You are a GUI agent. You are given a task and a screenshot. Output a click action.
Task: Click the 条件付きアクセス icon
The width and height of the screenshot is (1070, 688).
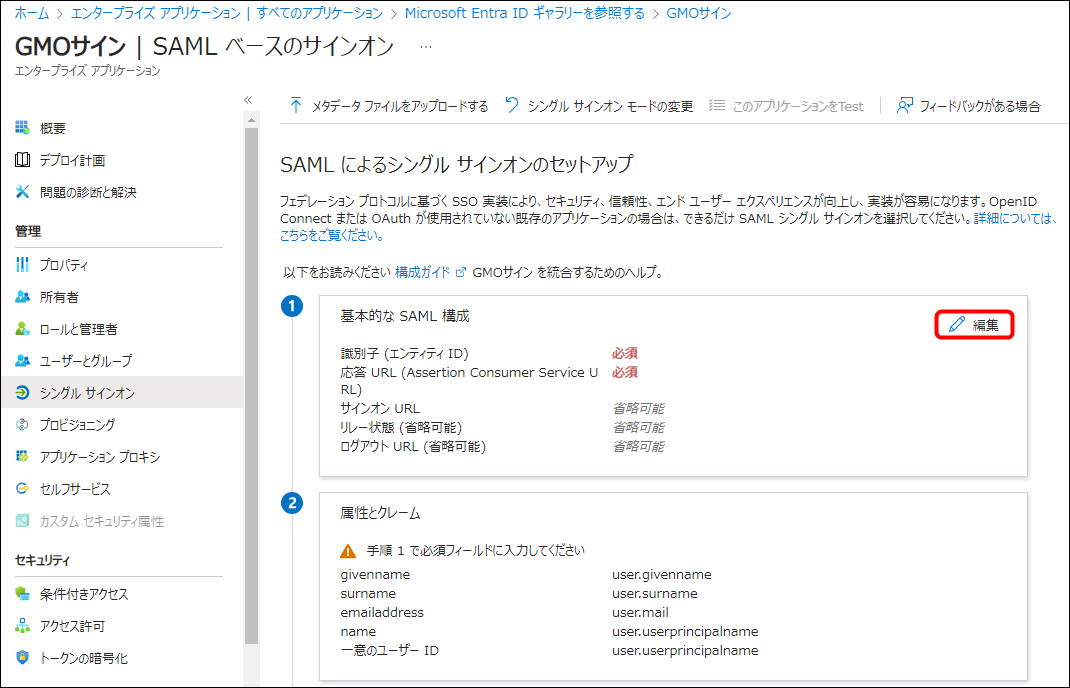tap(23, 594)
